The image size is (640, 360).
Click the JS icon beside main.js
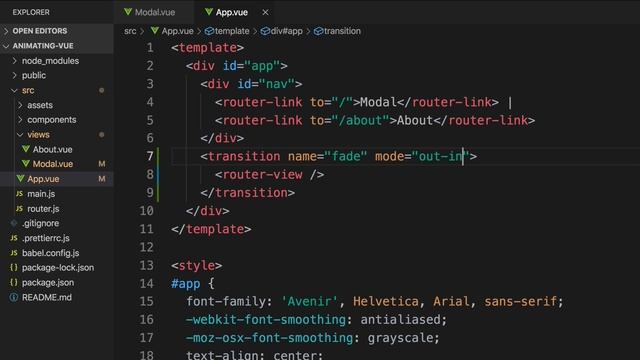pyautogui.click(x=19, y=193)
